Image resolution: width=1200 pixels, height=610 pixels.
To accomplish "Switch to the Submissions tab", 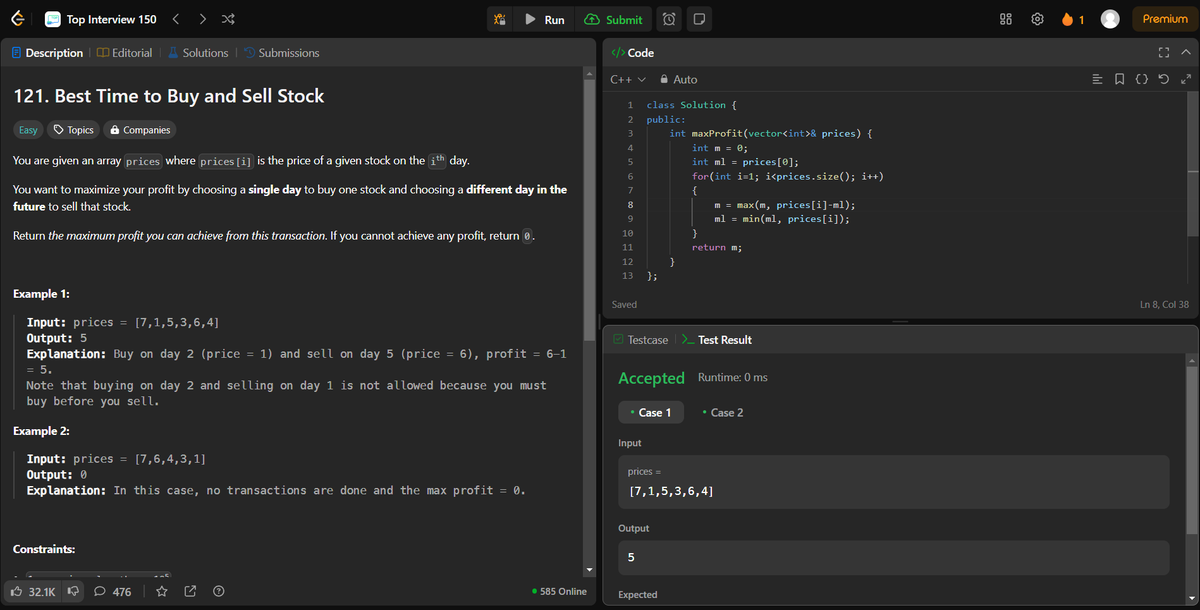I will pyautogui.click(x=281, y=53).
